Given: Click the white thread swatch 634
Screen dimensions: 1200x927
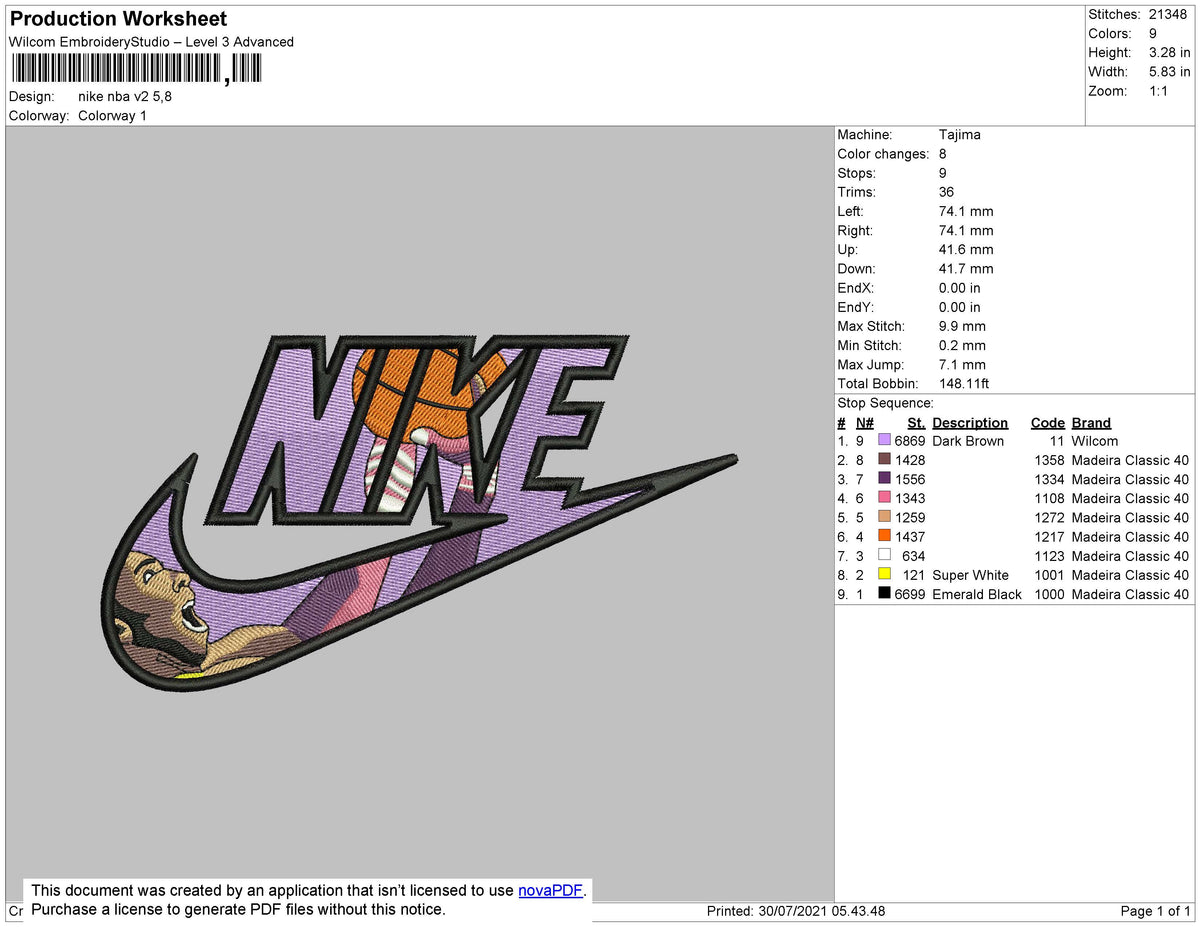Looking at the screenshot, I should (x=886, y=556).
